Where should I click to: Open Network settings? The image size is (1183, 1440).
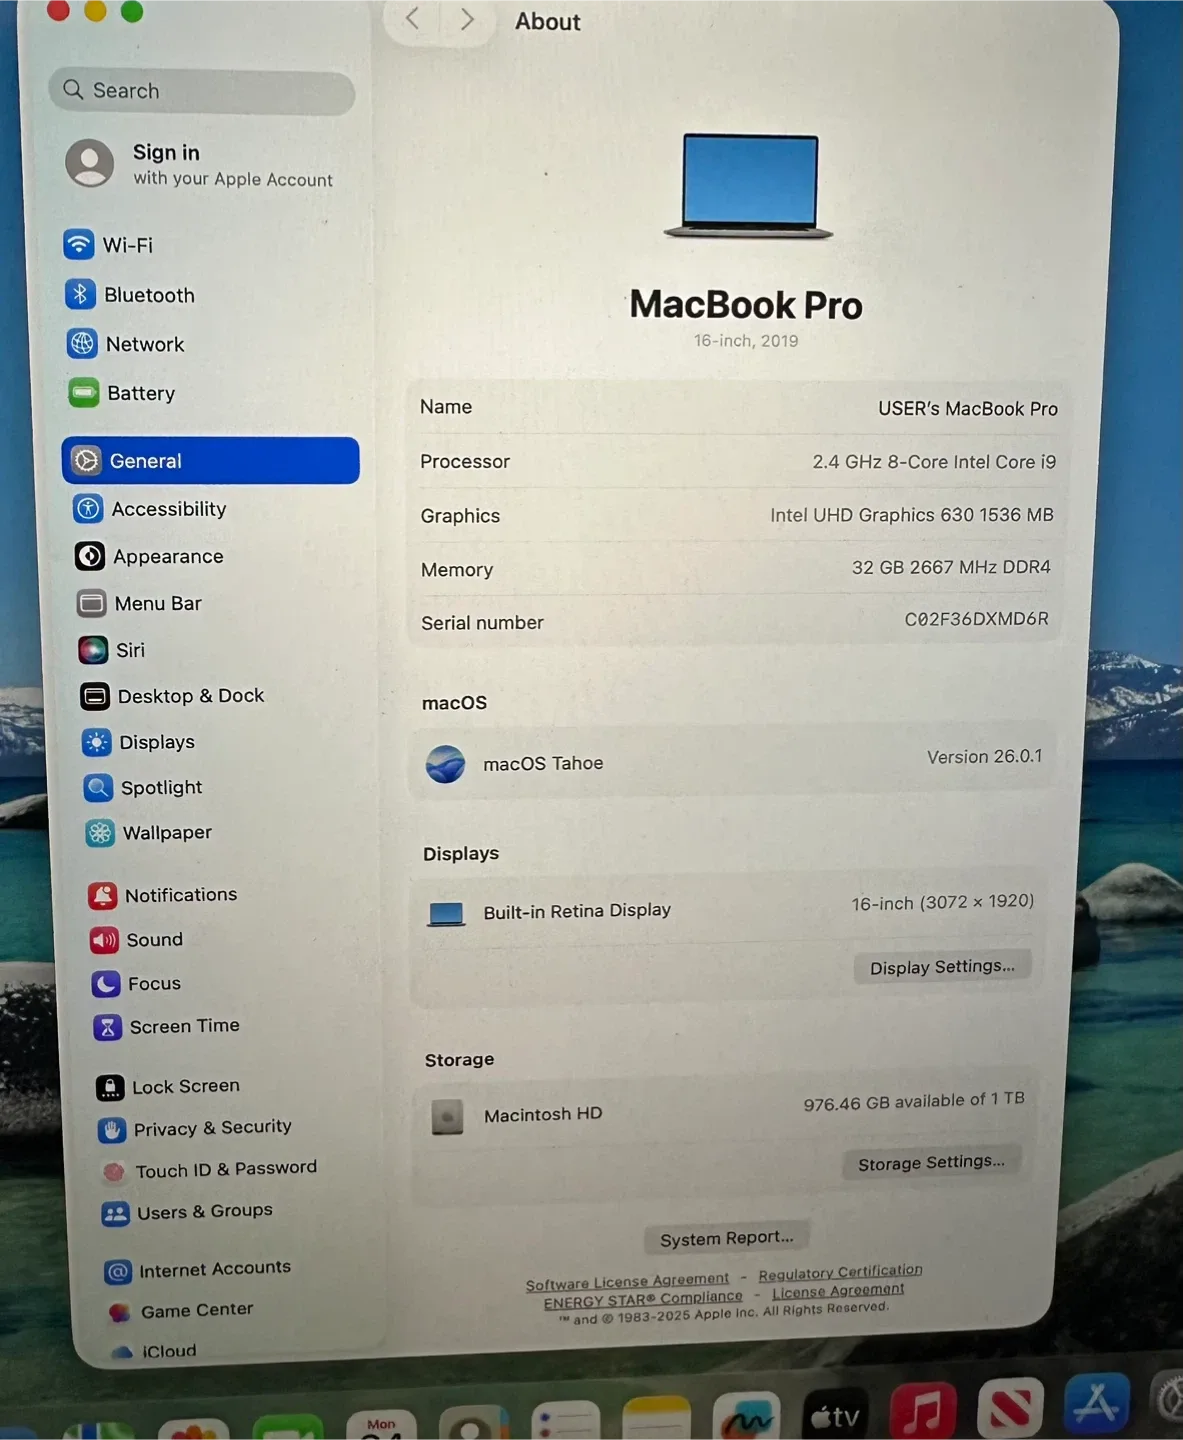pos(144,344)
